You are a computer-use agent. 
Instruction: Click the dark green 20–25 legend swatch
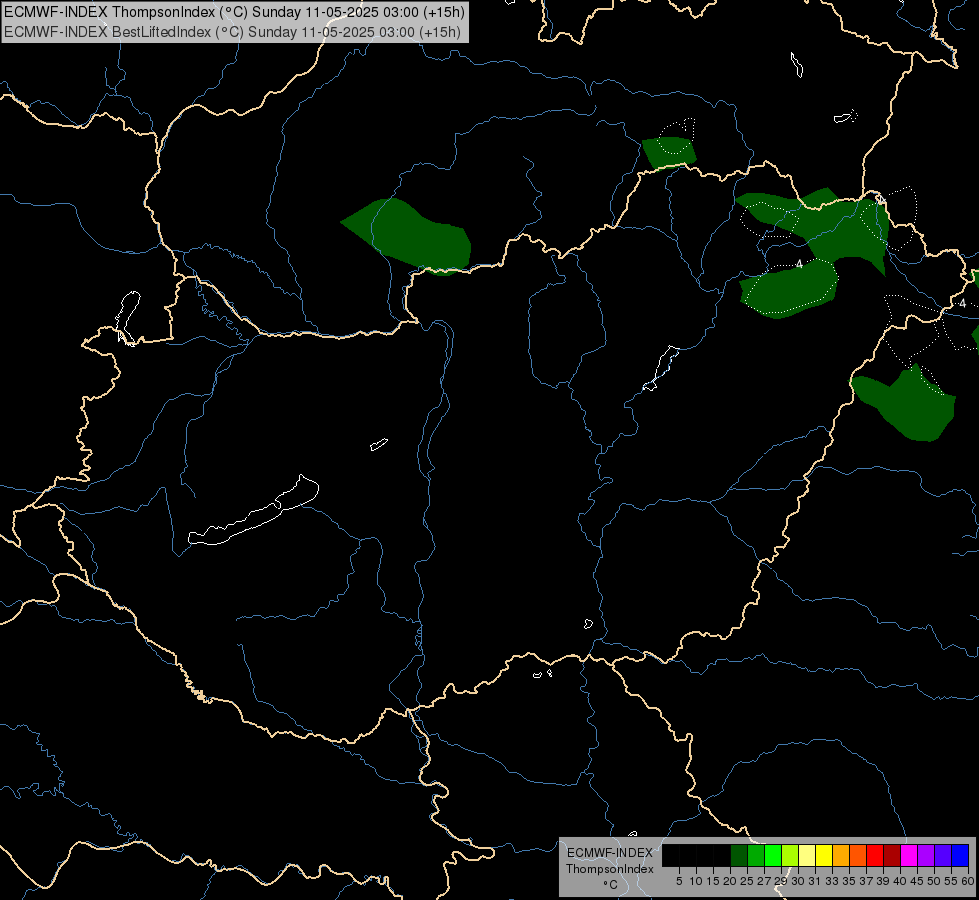(739, 855)
